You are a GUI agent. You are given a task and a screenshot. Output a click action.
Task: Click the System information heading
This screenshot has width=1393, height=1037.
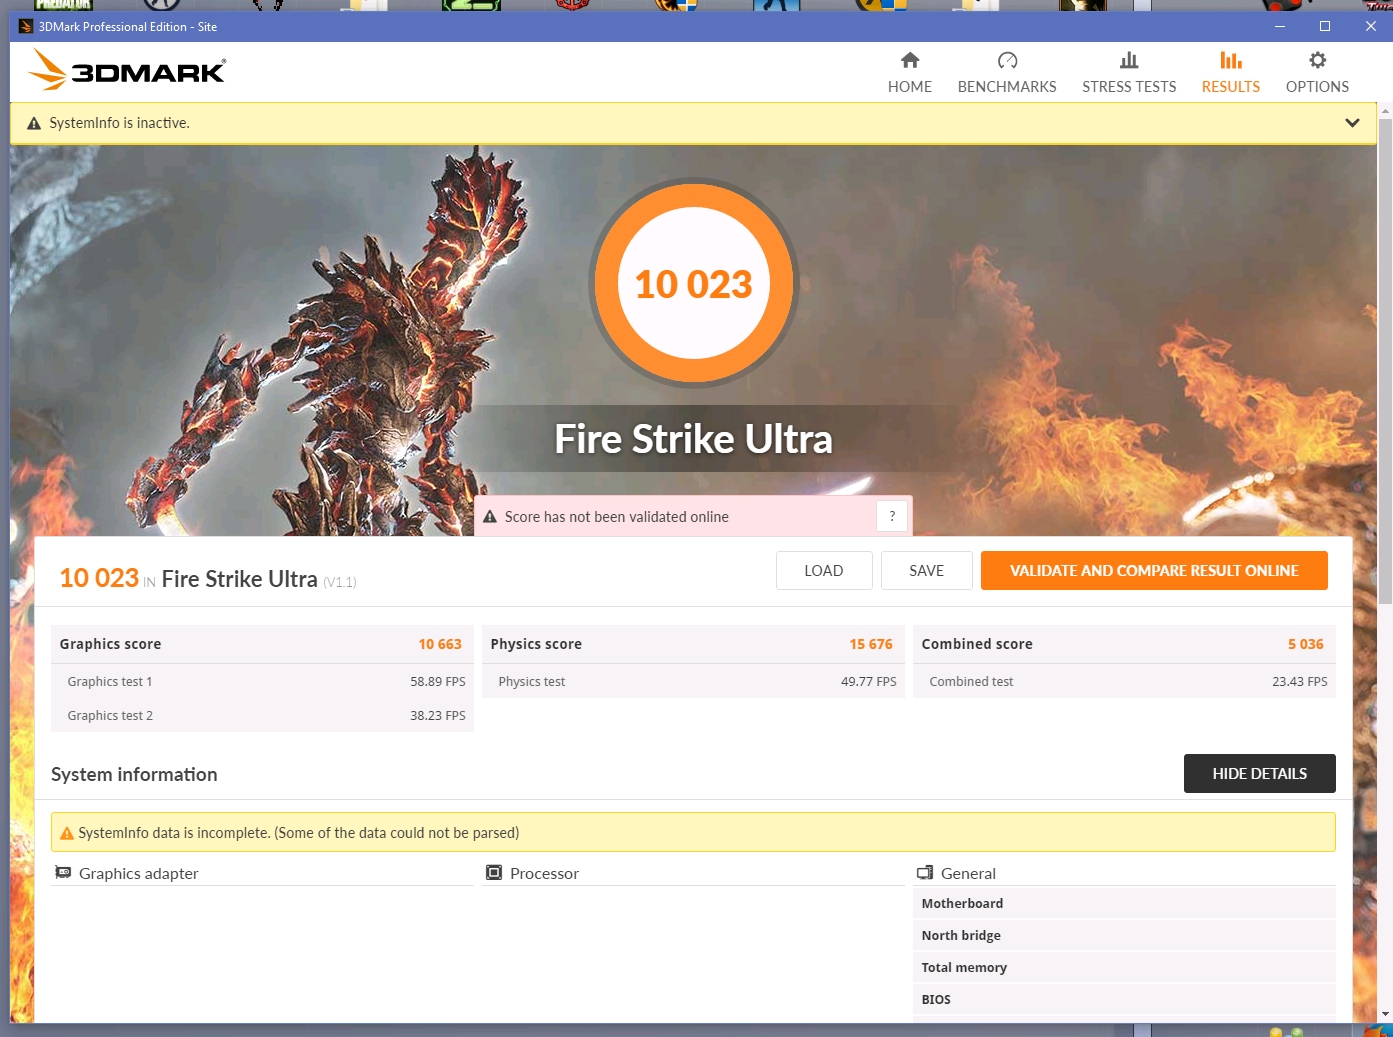134,774
